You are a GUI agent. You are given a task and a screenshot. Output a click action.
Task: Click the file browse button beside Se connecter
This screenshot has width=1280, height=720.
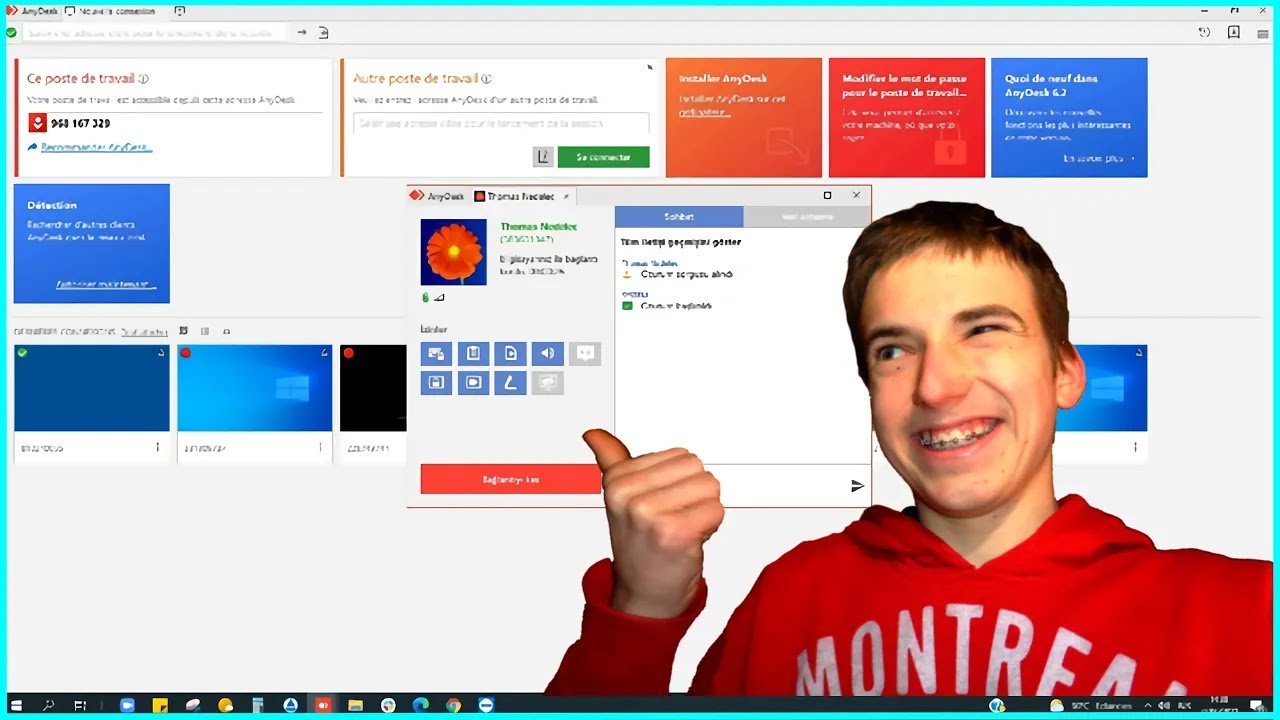[x=542, y=157]
